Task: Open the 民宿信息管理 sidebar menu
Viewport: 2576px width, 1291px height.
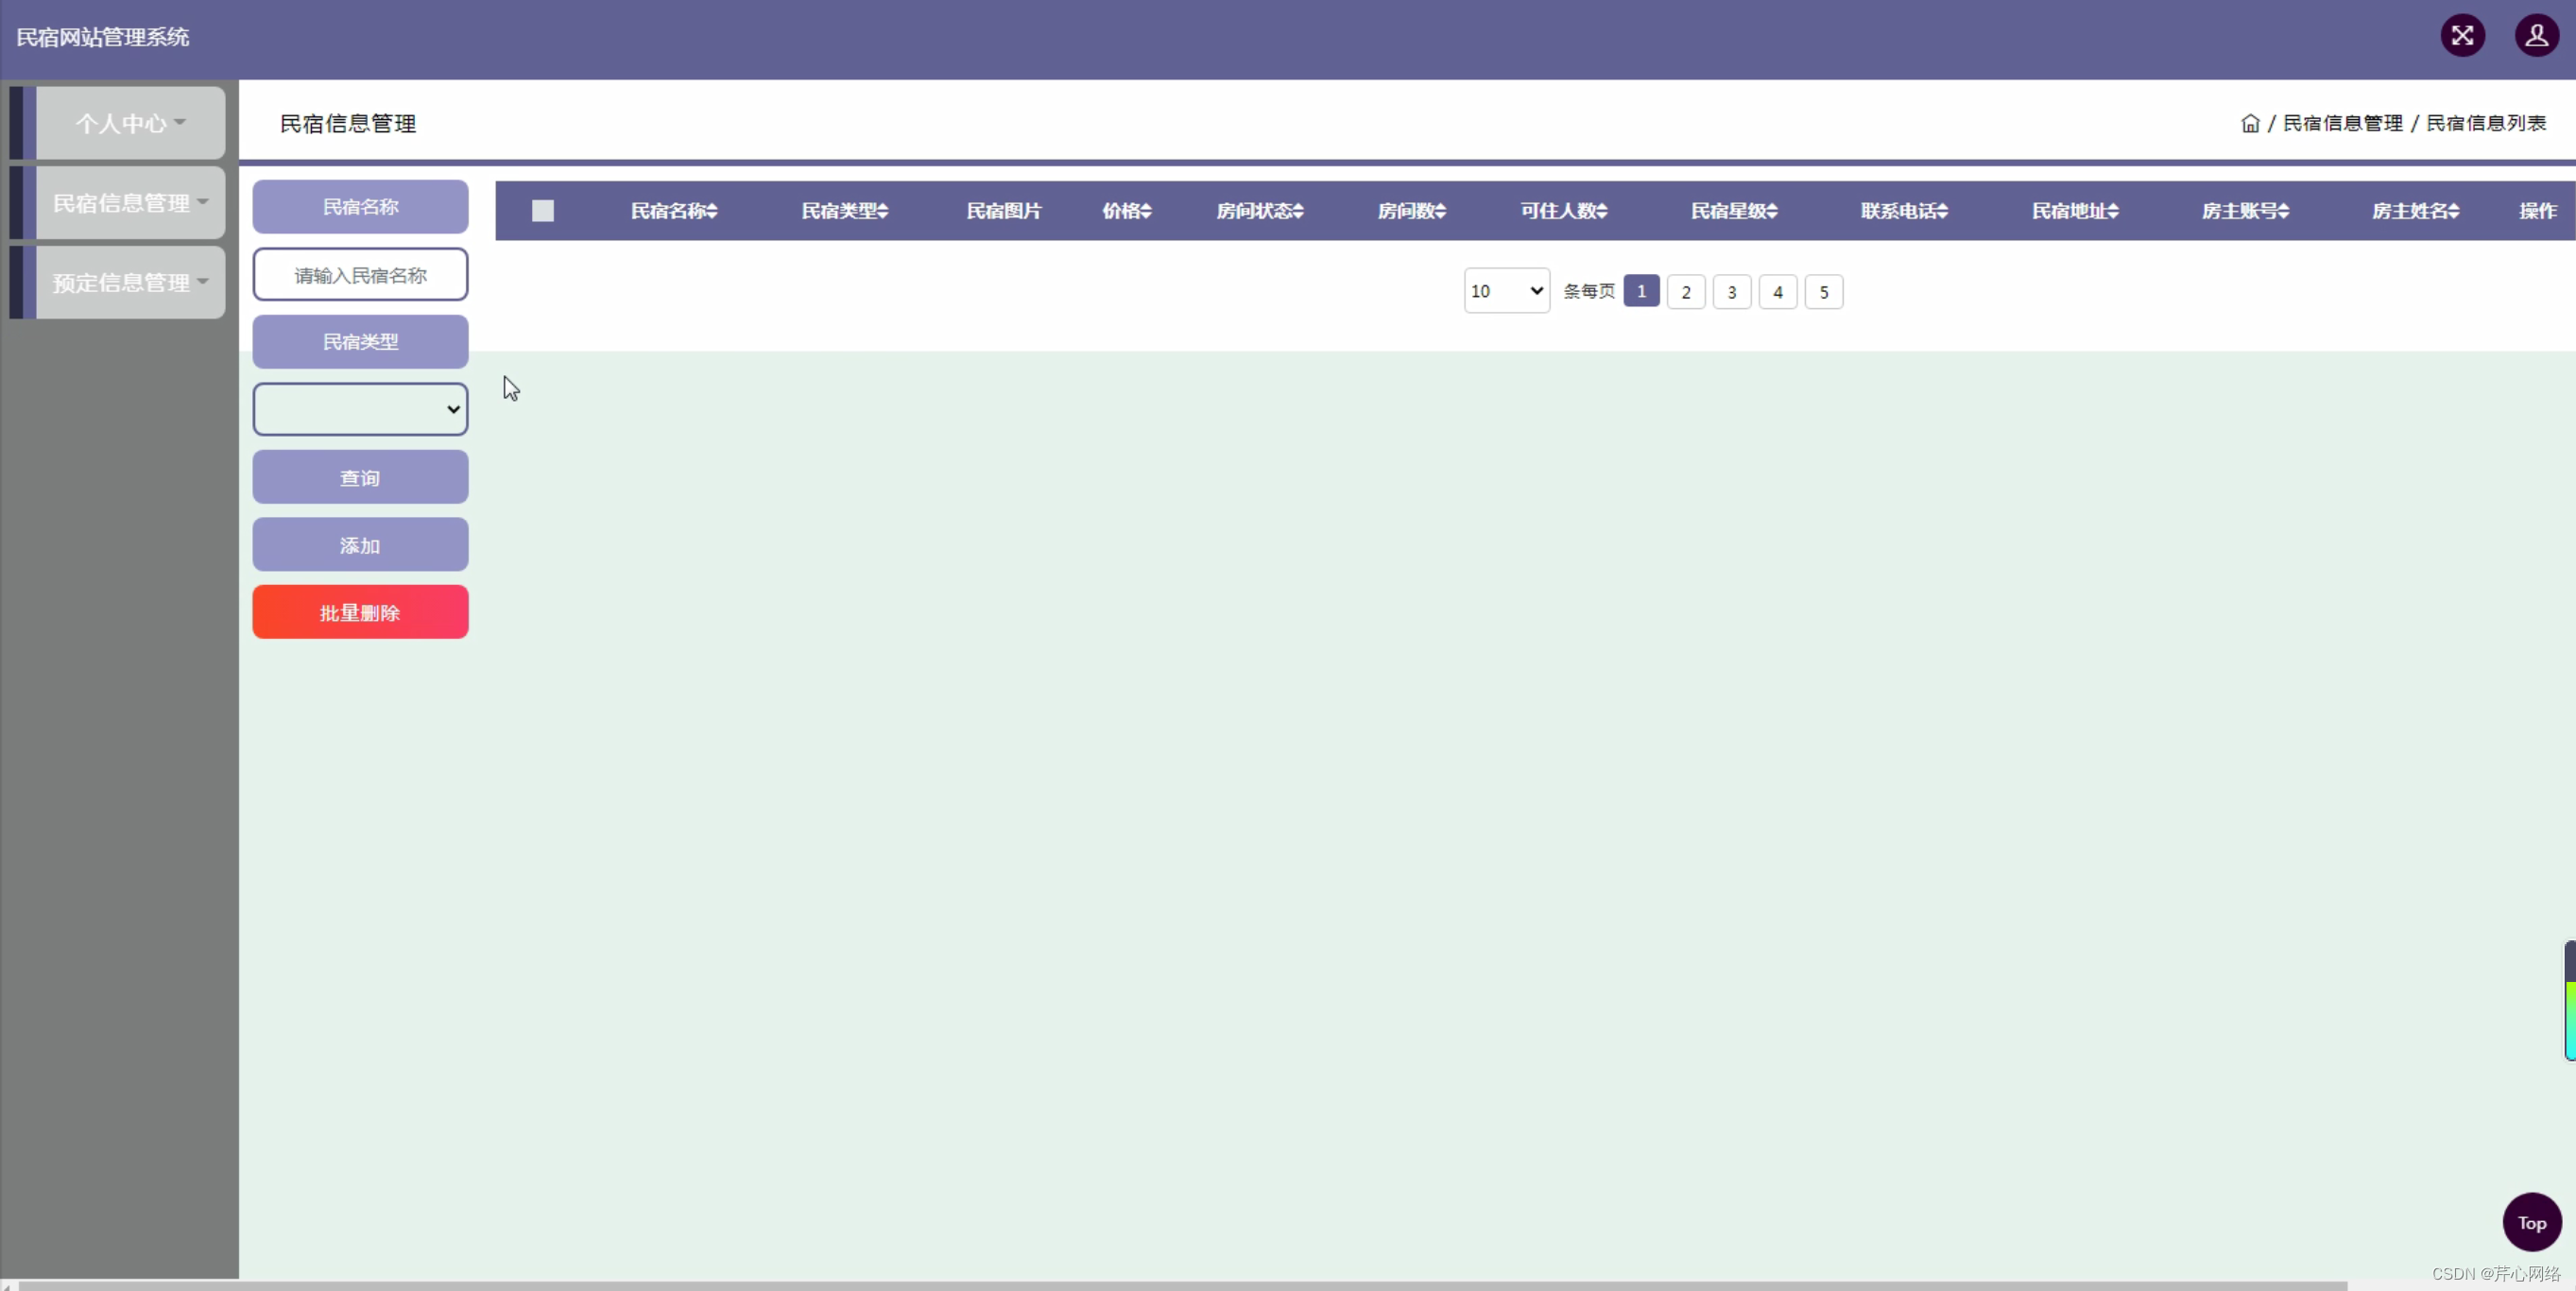Action: pos(130,203)
